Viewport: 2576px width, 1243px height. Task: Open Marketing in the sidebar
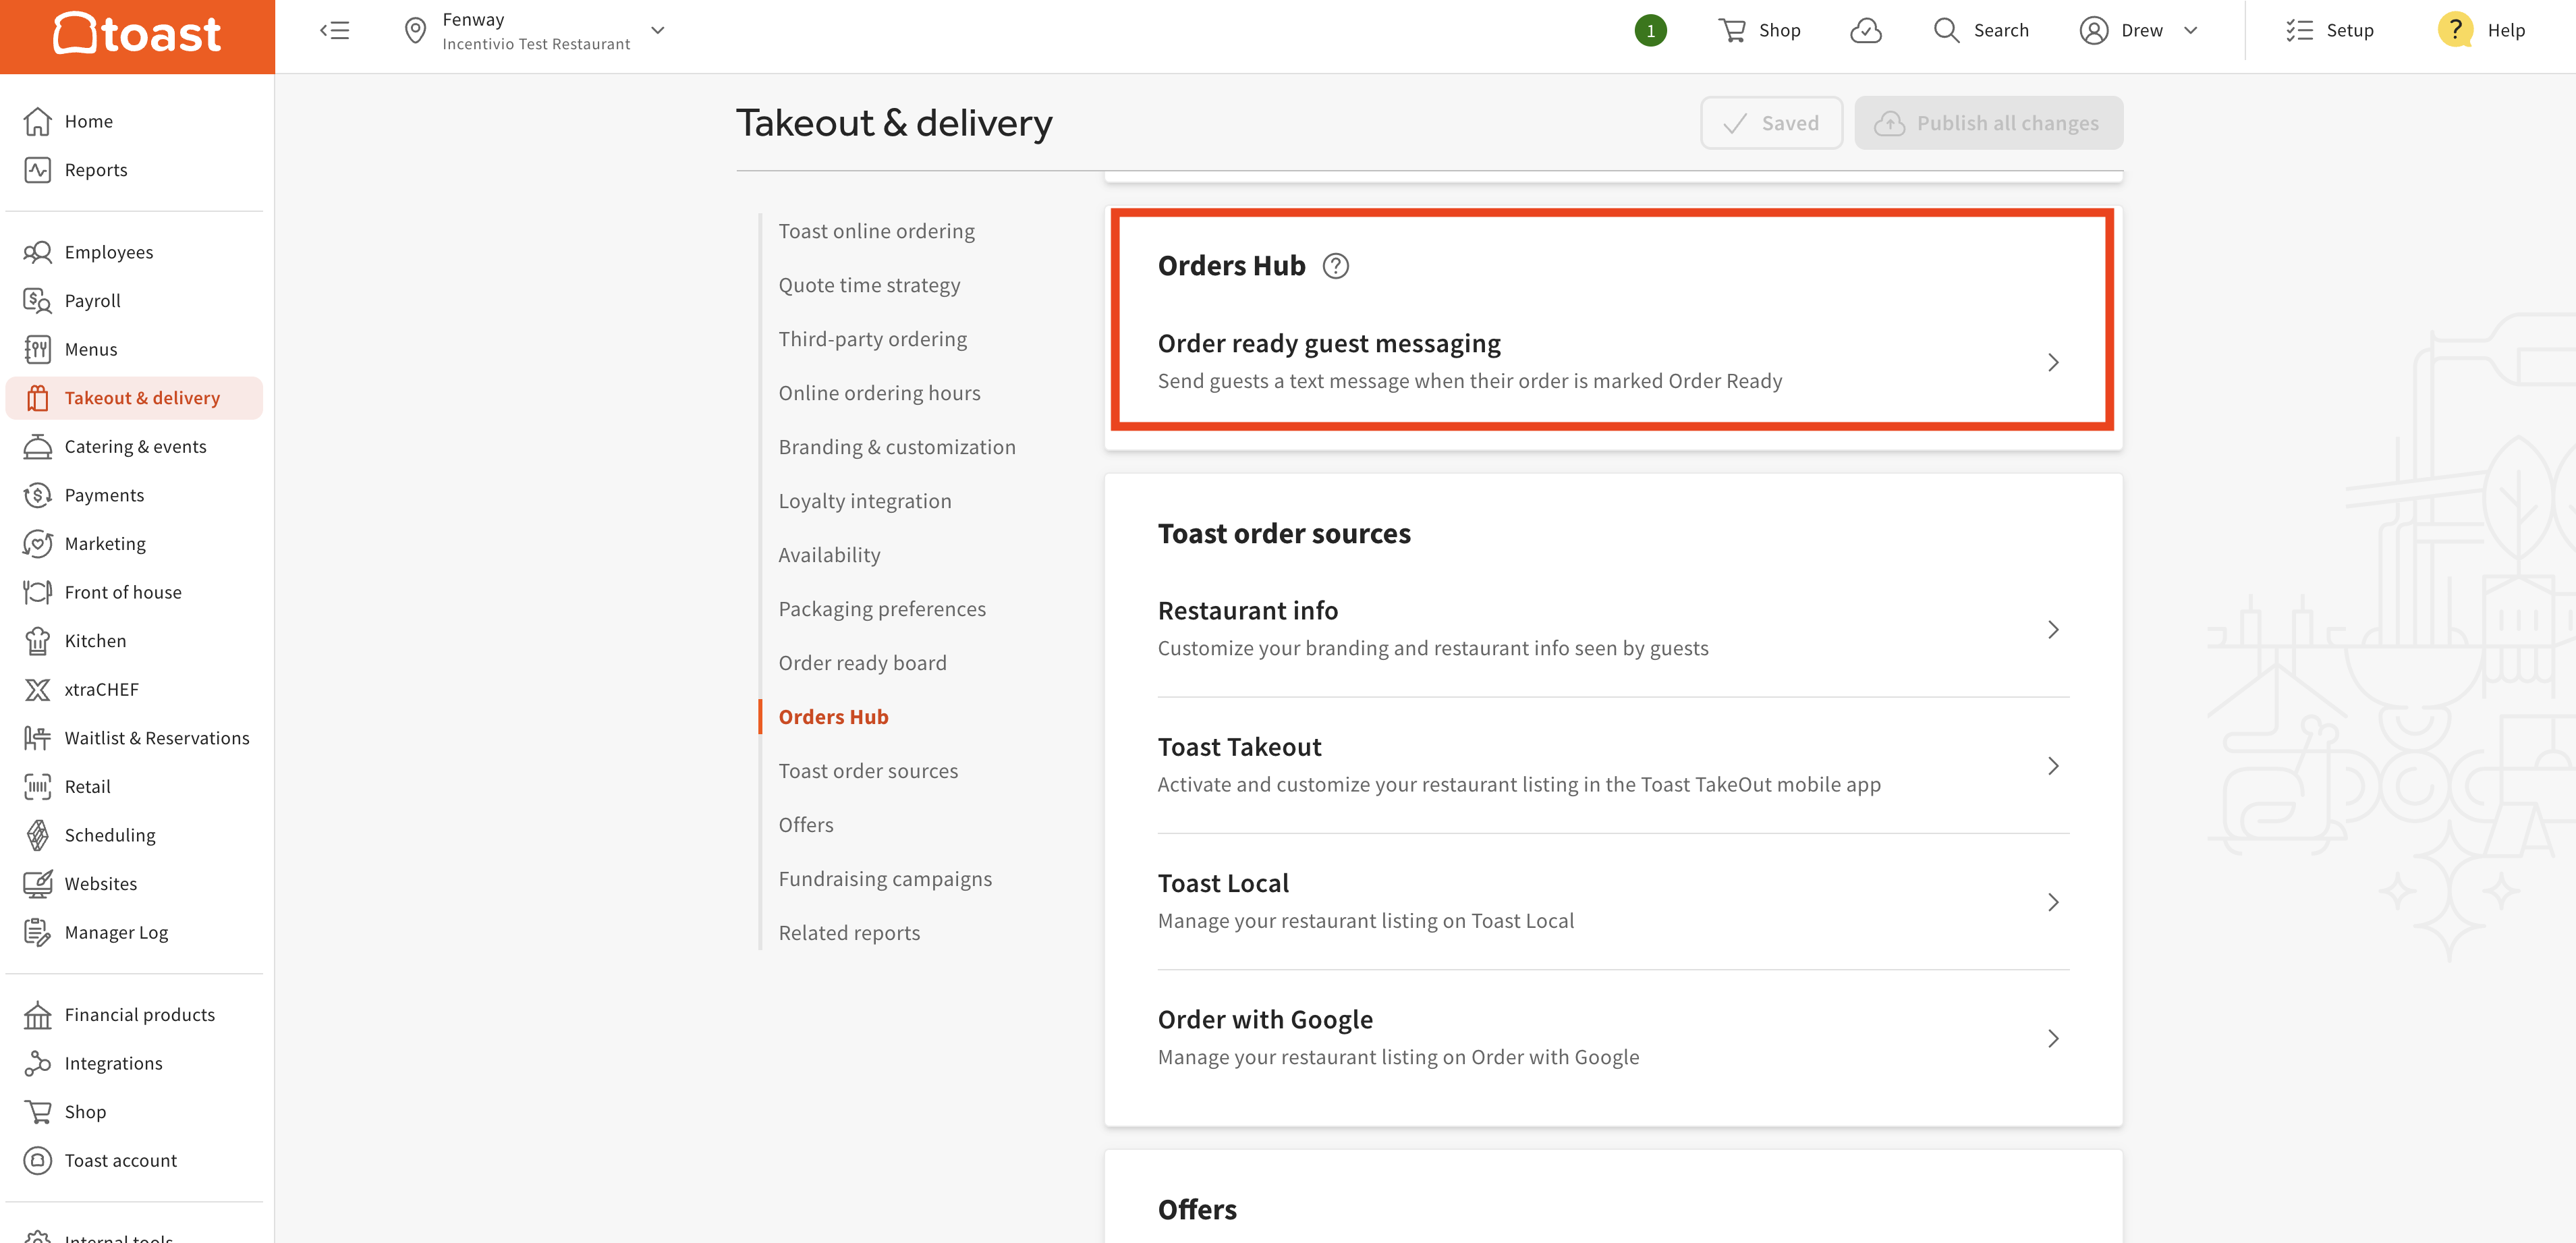tap(134, 544)
